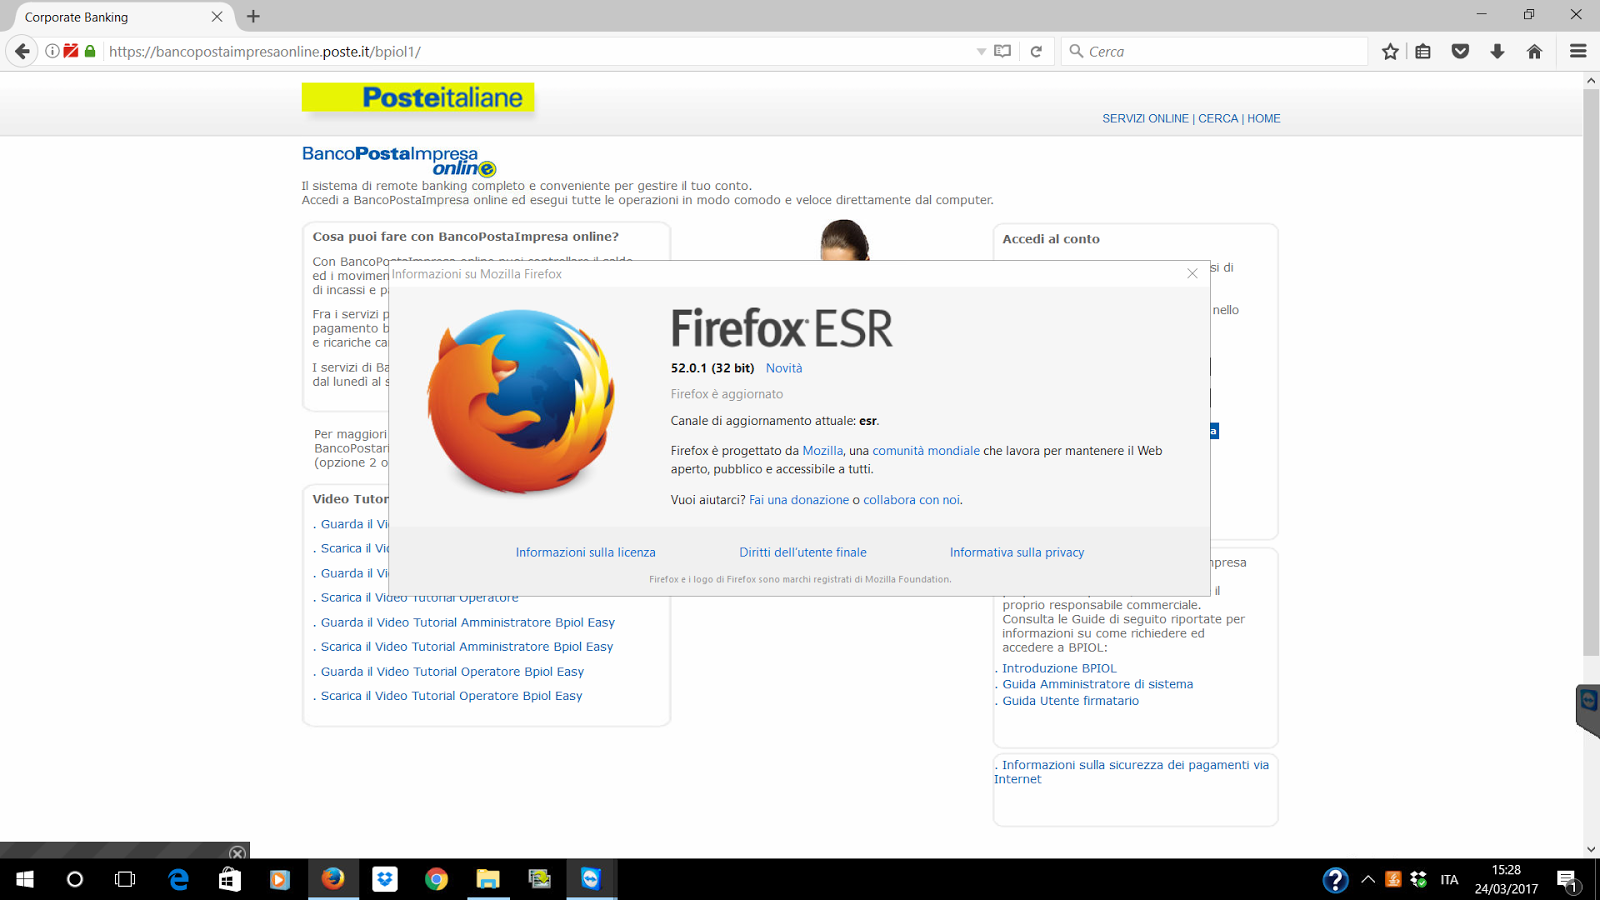Launch Microsoft Edge from taskbar
Screen dimensions: 1600x900
(178, 879)
